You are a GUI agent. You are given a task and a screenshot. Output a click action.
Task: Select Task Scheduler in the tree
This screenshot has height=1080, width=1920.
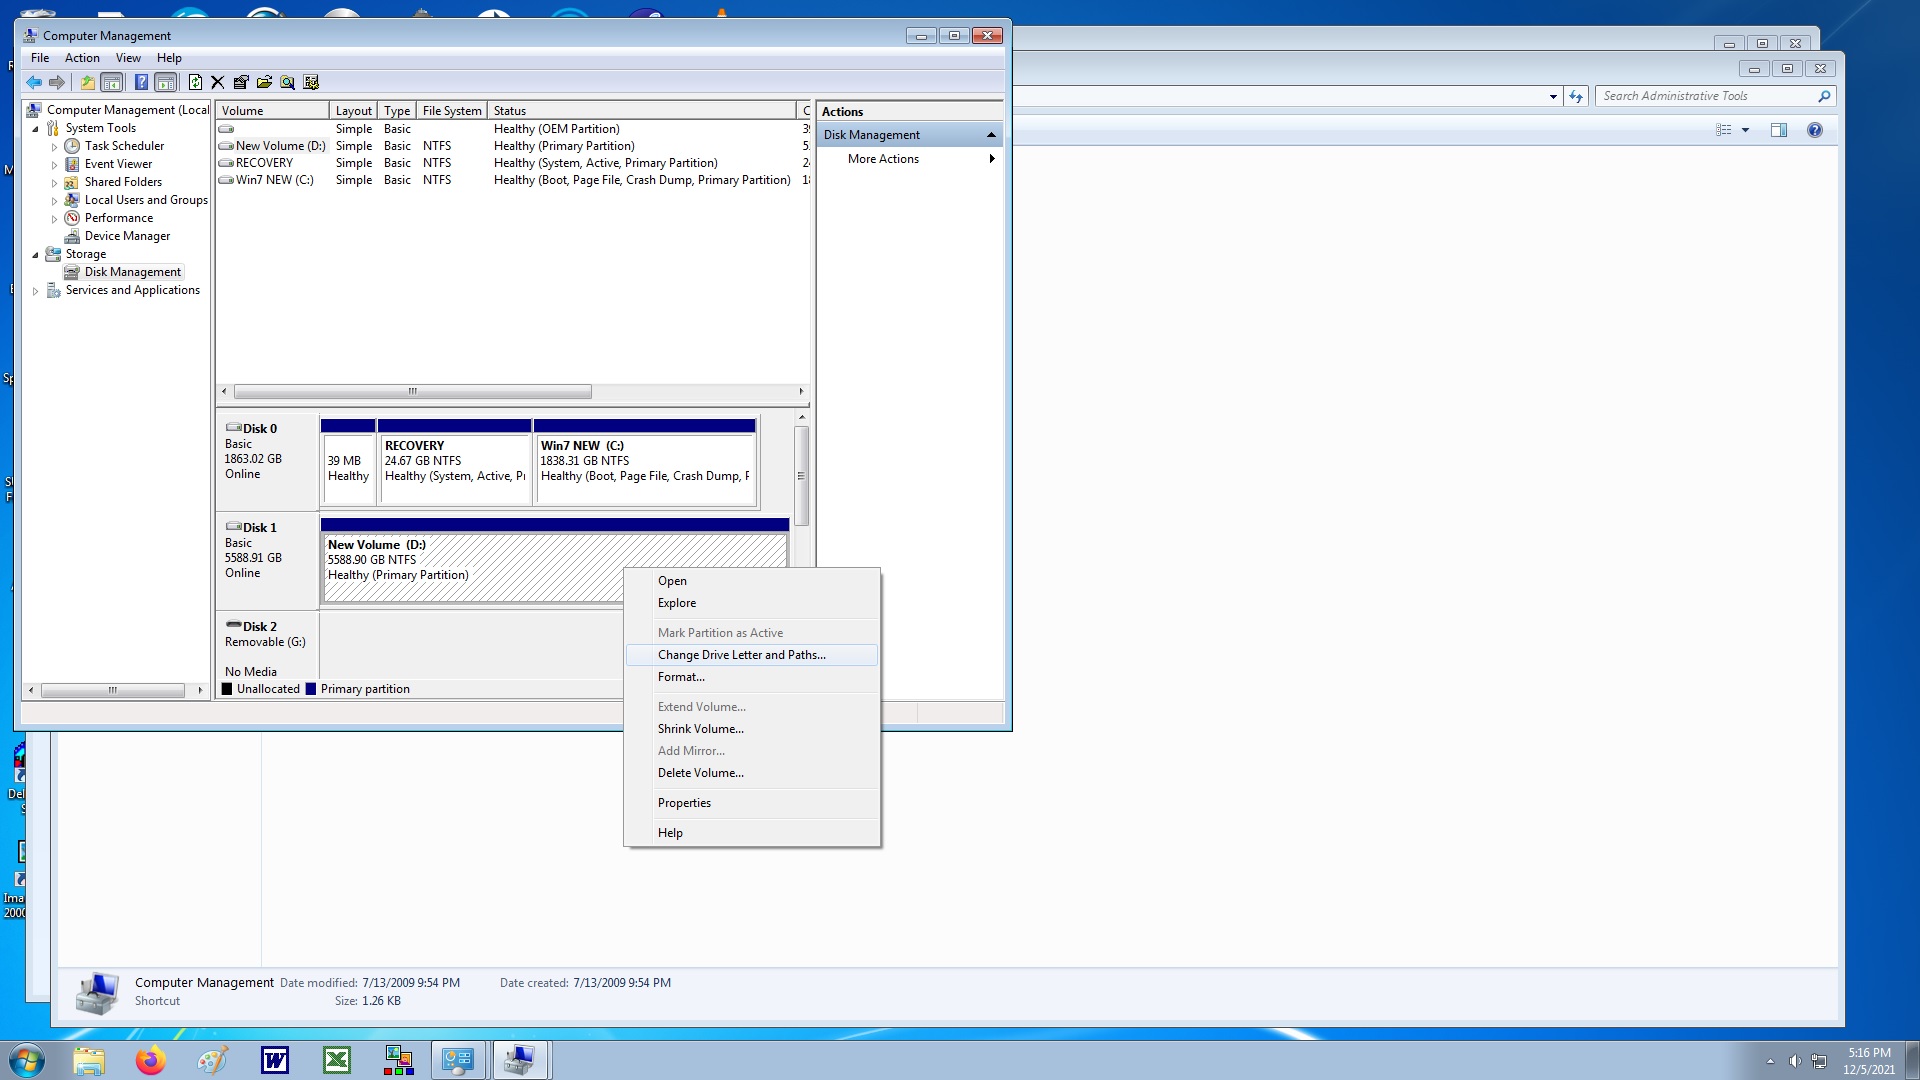124,146
